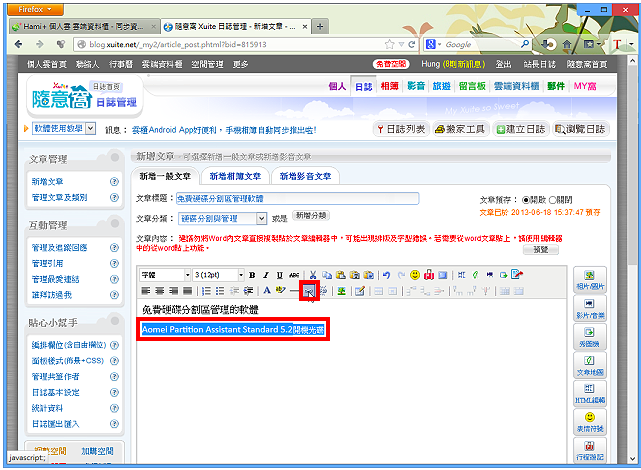Collapse 文章管理 sidebar section
This screenshot has width=641, height=470.
(x=115, y=157)
